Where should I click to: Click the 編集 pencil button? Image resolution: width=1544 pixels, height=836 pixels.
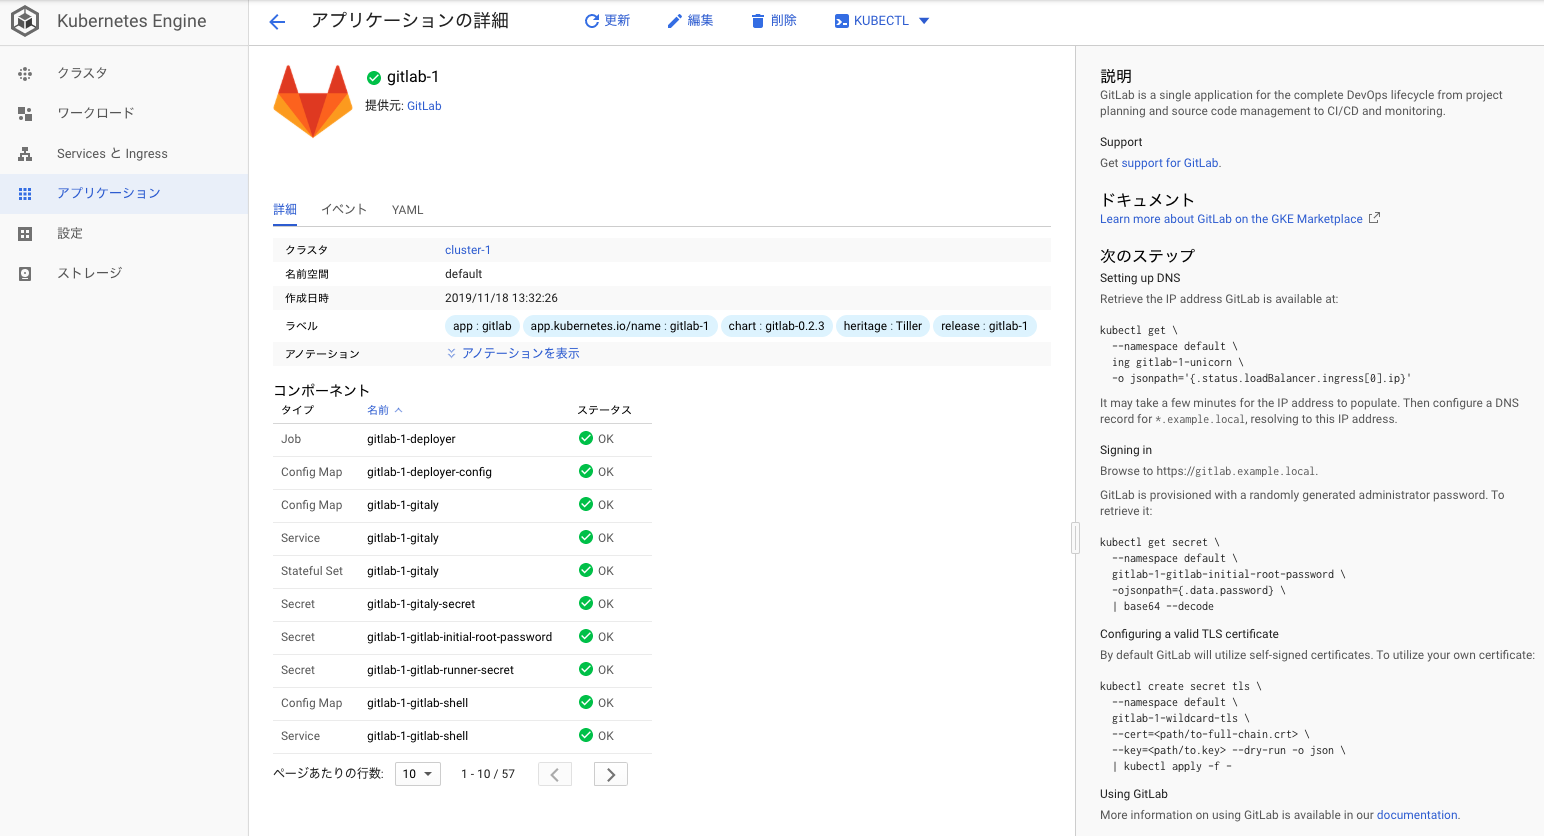[x=690, y=21]
